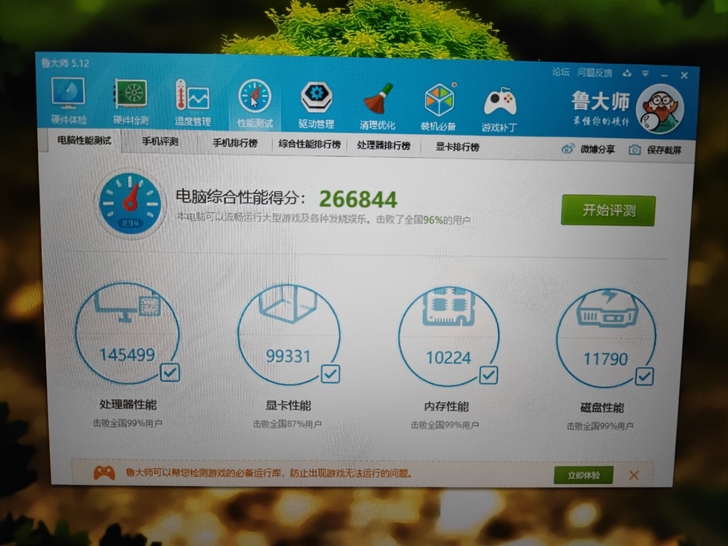The width and height of the screenshot is (728, 546).
Task: Close the 鲁大师 window
Action: [x=684, y=75]
